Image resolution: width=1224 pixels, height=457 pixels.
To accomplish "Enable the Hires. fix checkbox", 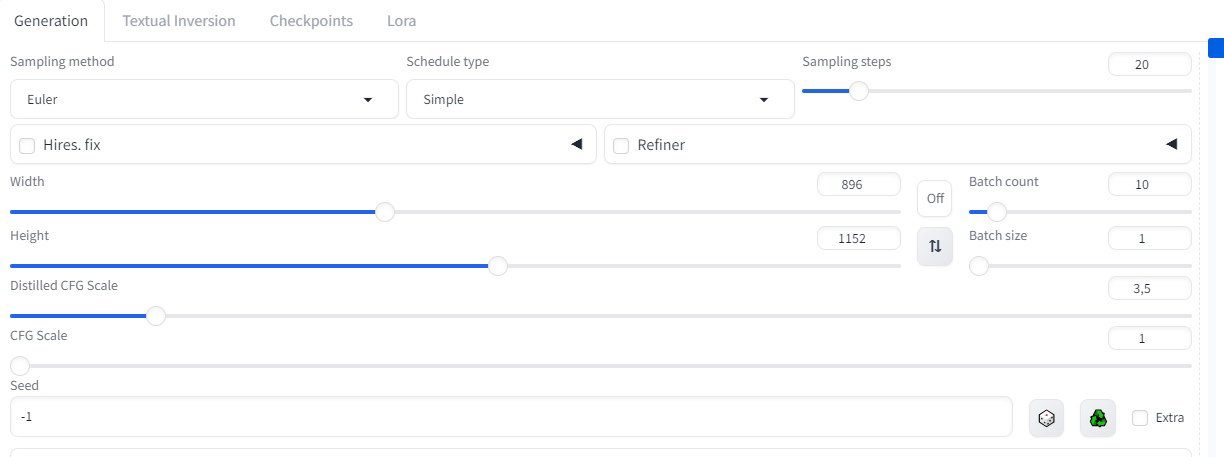I will (27, 146).
